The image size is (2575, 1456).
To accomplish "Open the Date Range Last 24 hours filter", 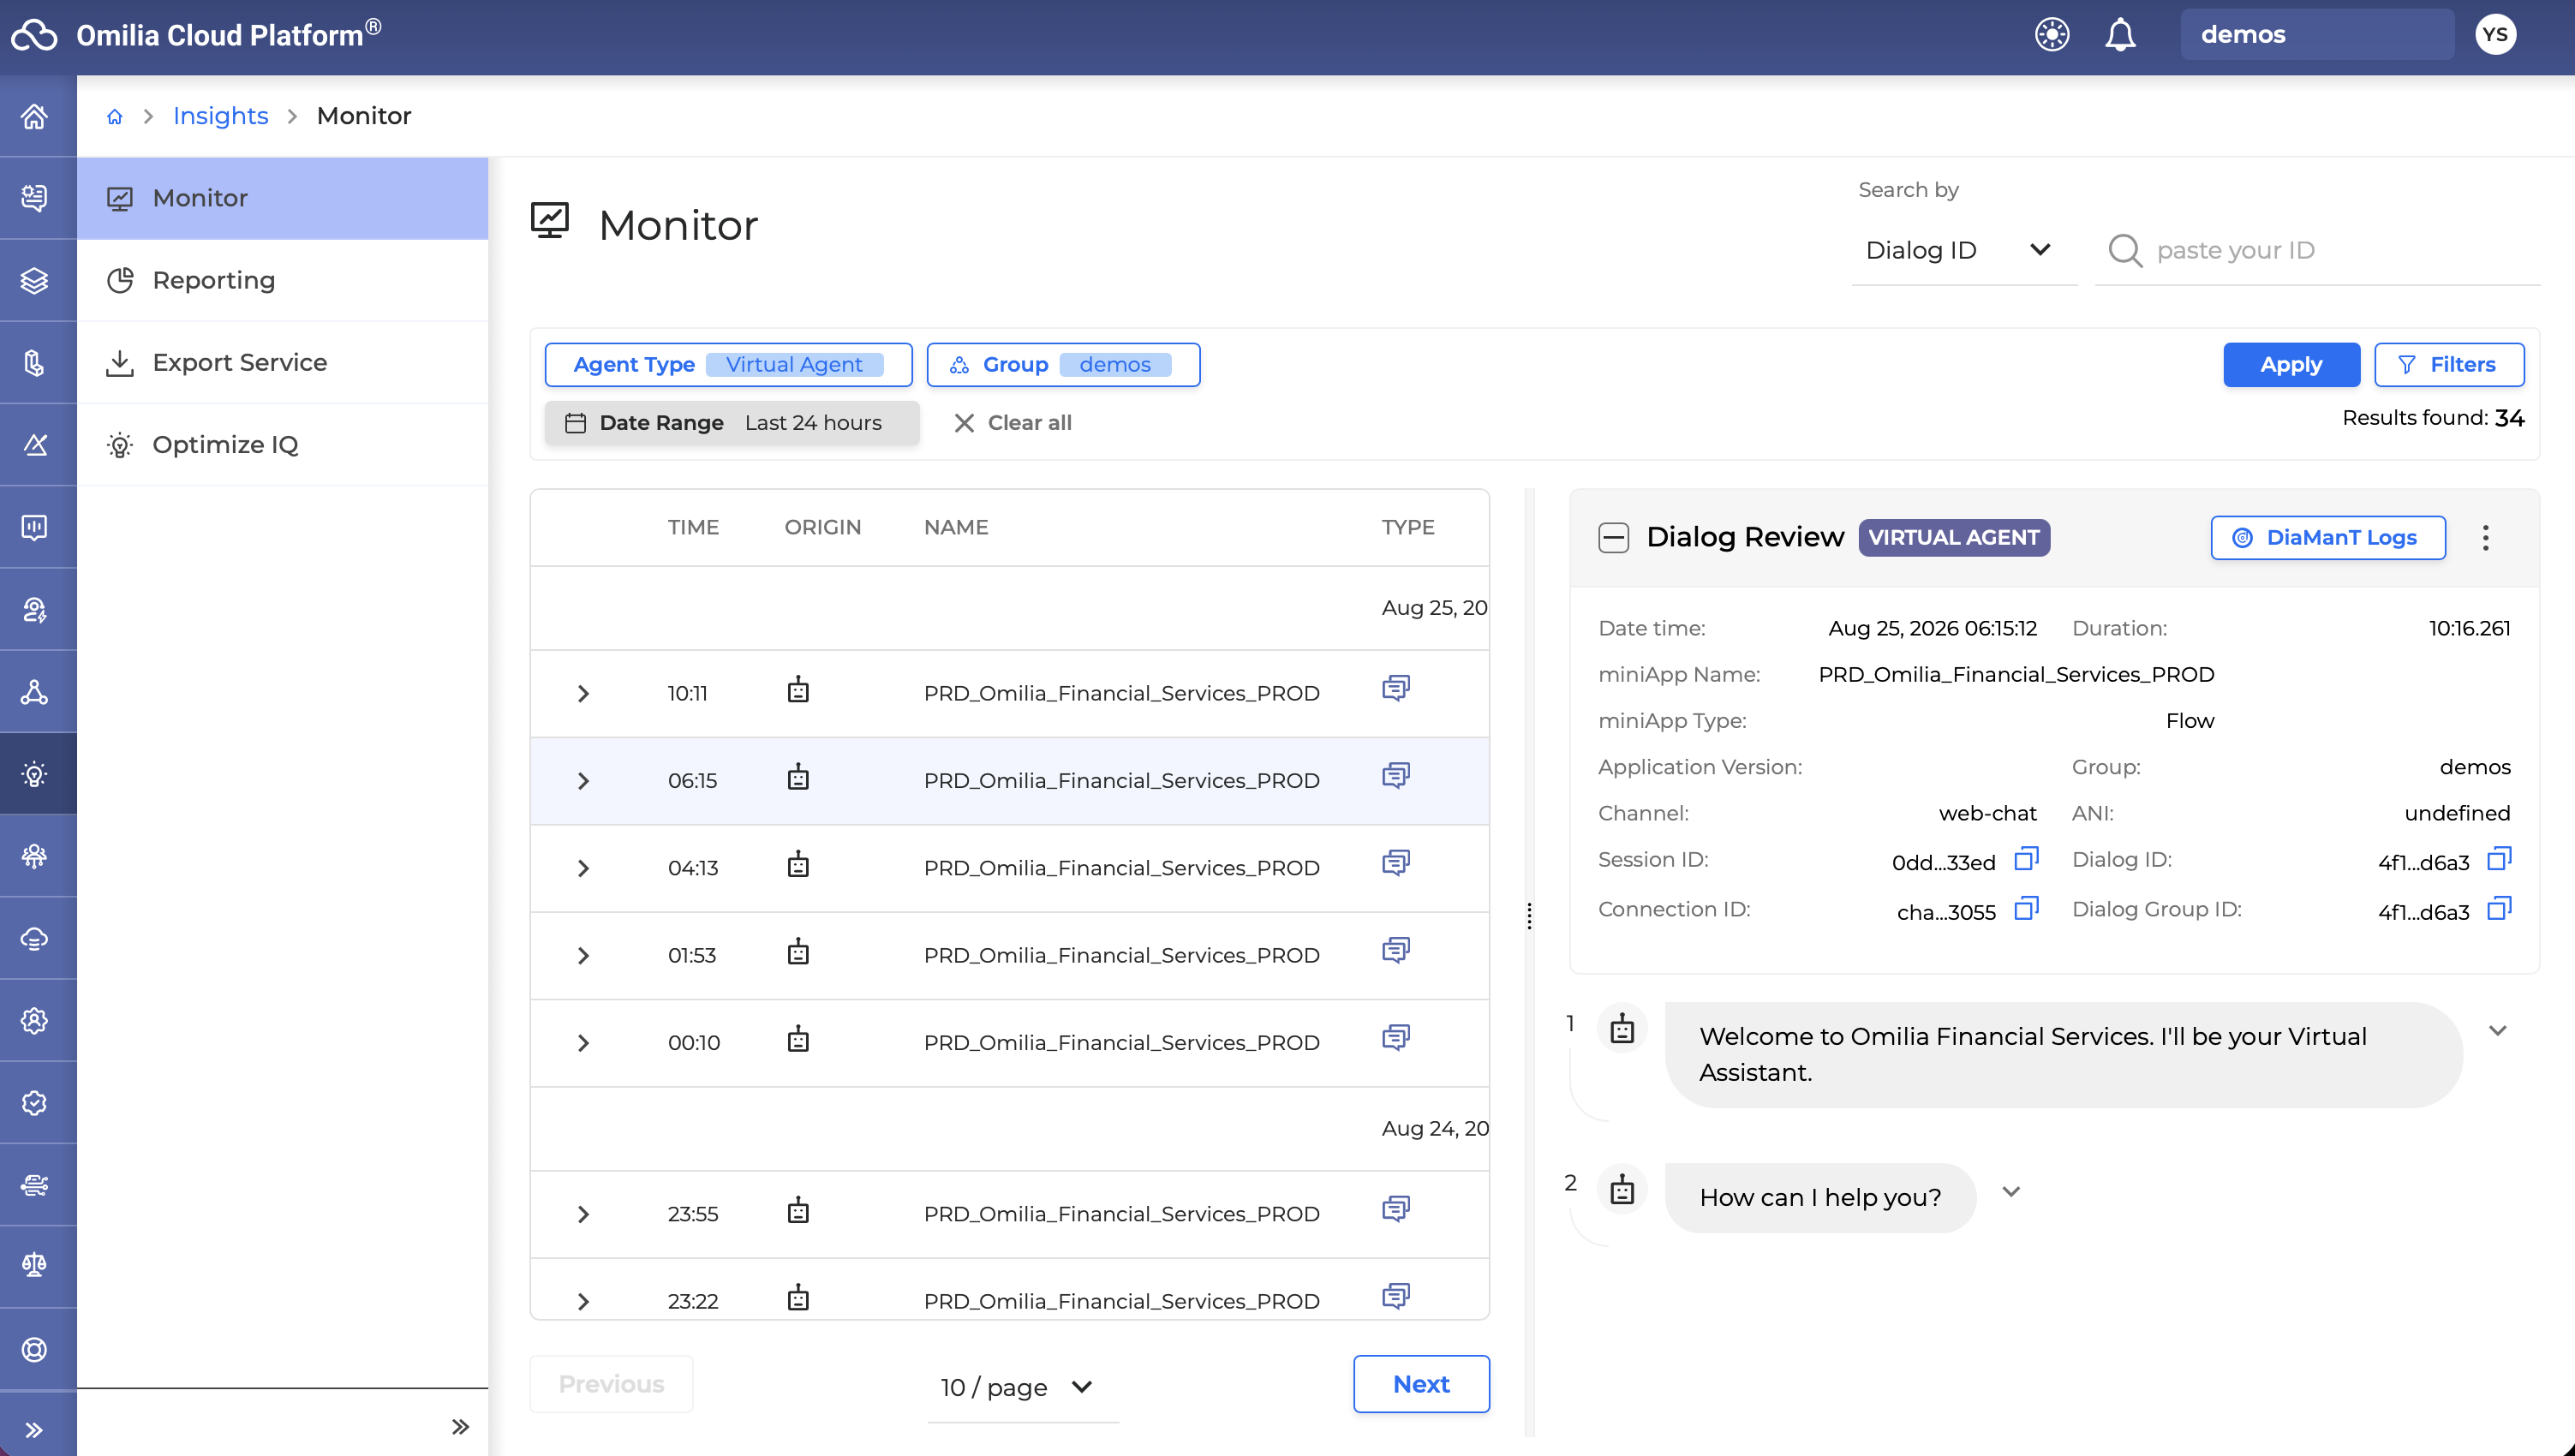I will point(732,423).
